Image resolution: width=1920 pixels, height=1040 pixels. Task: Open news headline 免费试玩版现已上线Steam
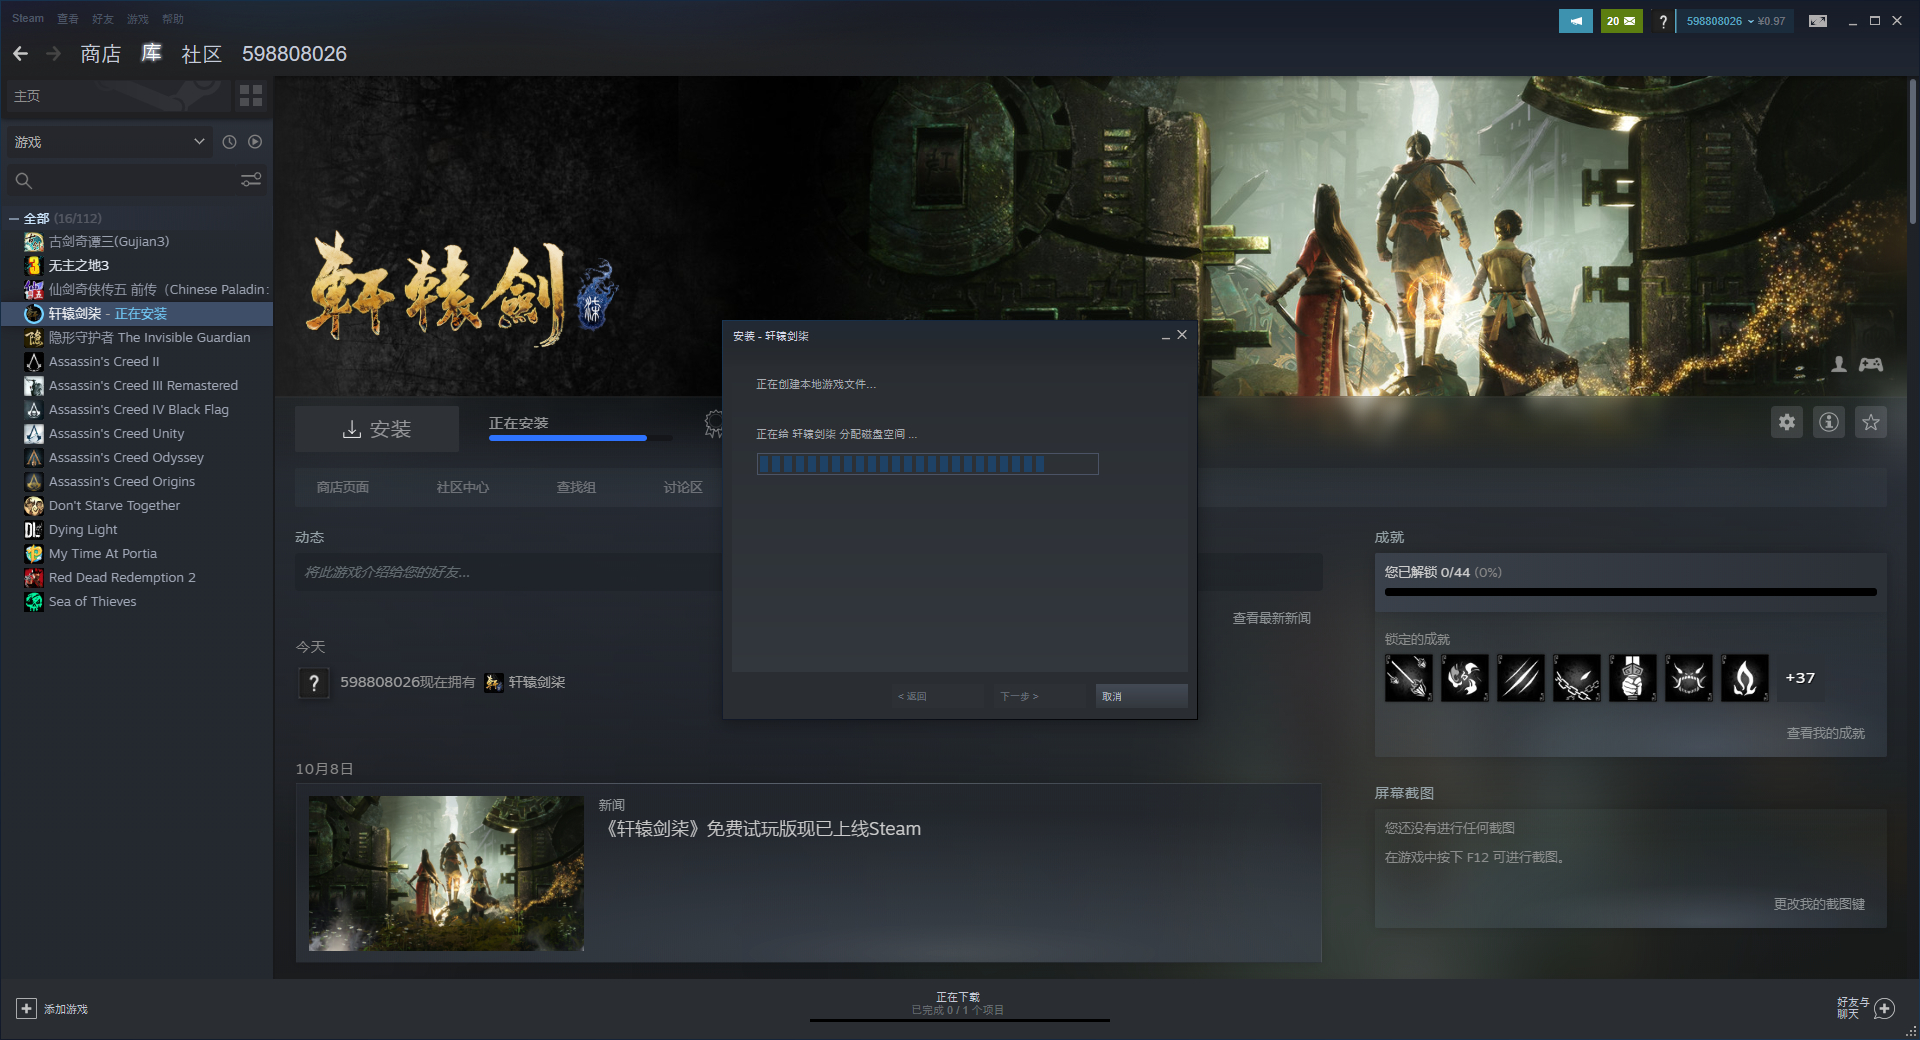(763, 829)
